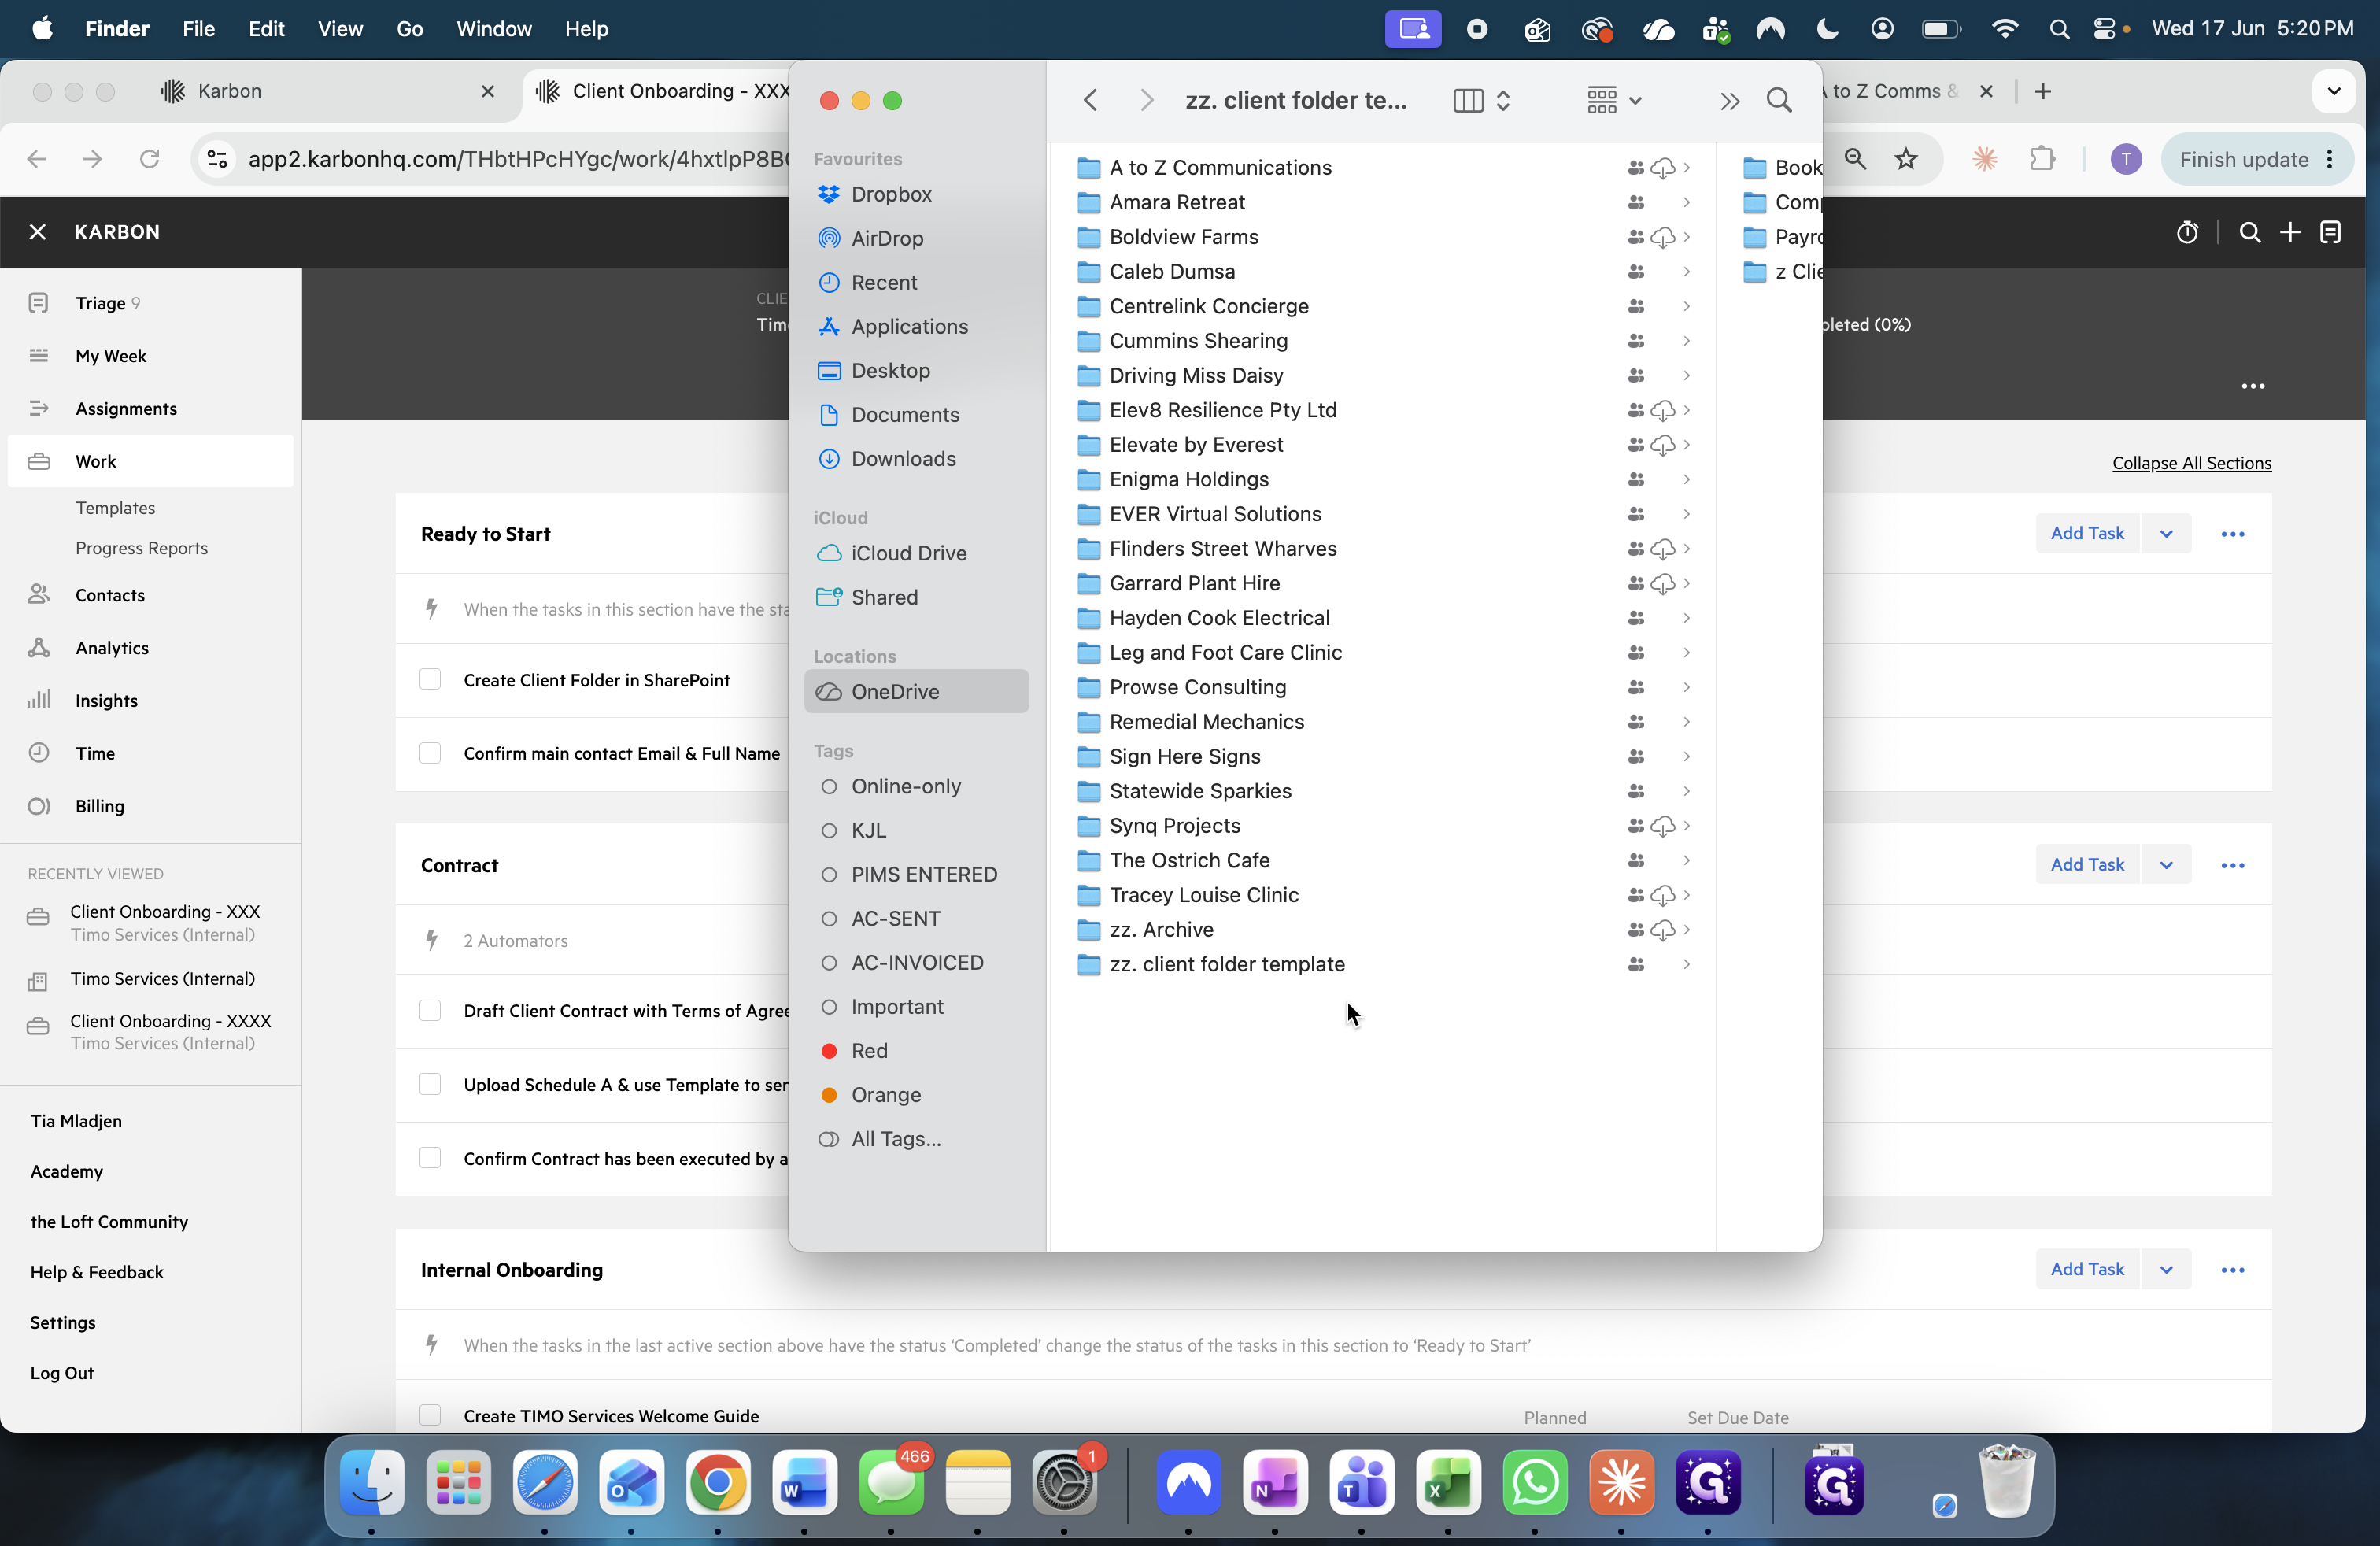Click Finish update button in Chrome
2380x1546 pixels.
[x=2257, y=159]
